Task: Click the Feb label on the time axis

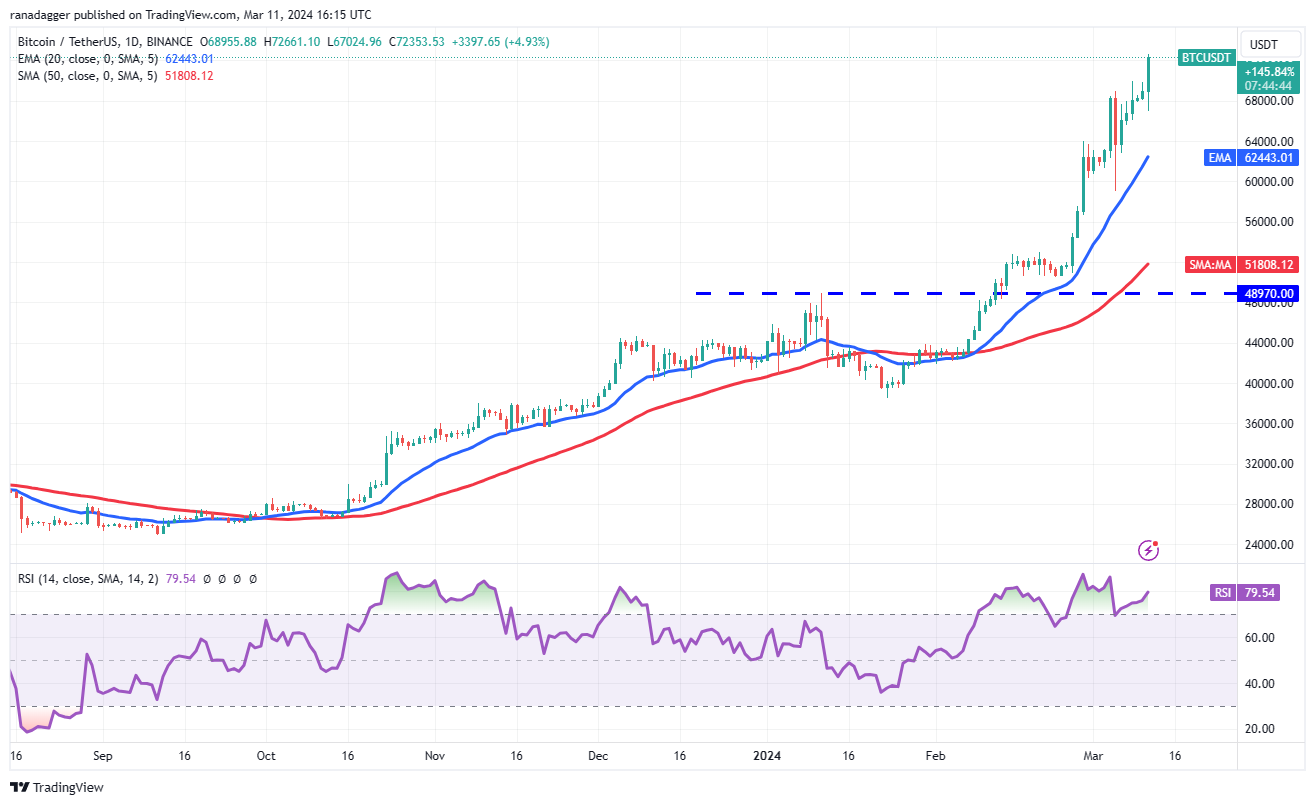Action: 934,756
